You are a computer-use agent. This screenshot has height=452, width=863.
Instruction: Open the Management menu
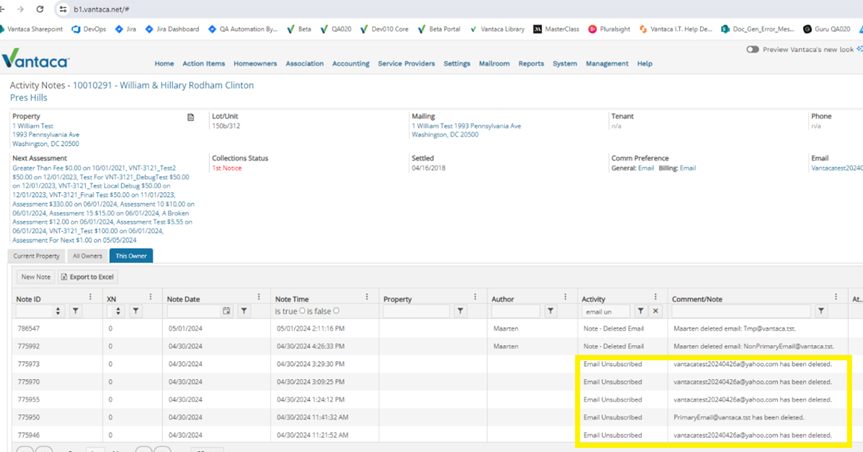tap(607, 64)
